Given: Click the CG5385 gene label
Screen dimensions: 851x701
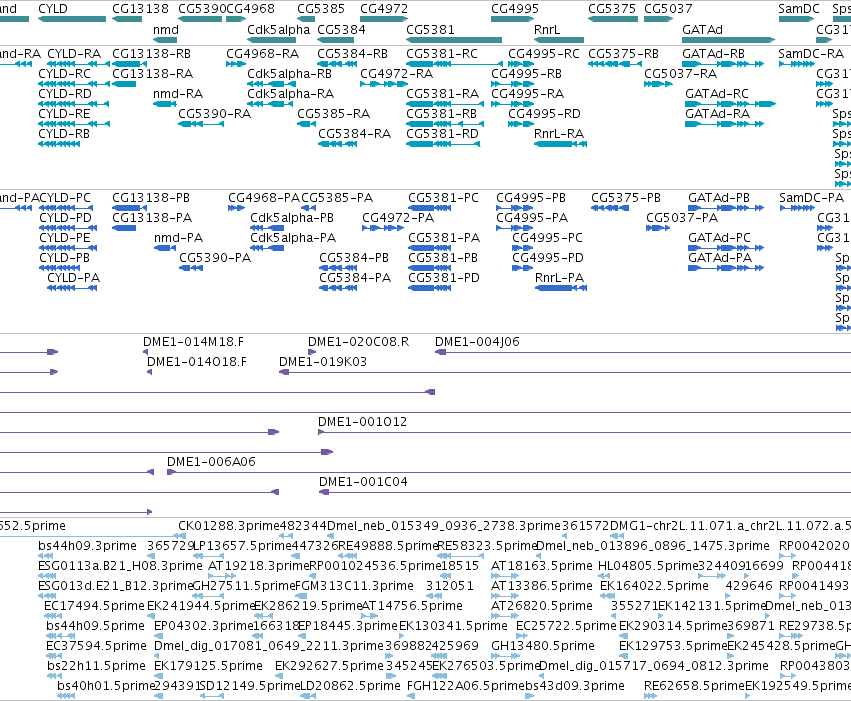Looking at the screenshot, I should click(321, 9).
